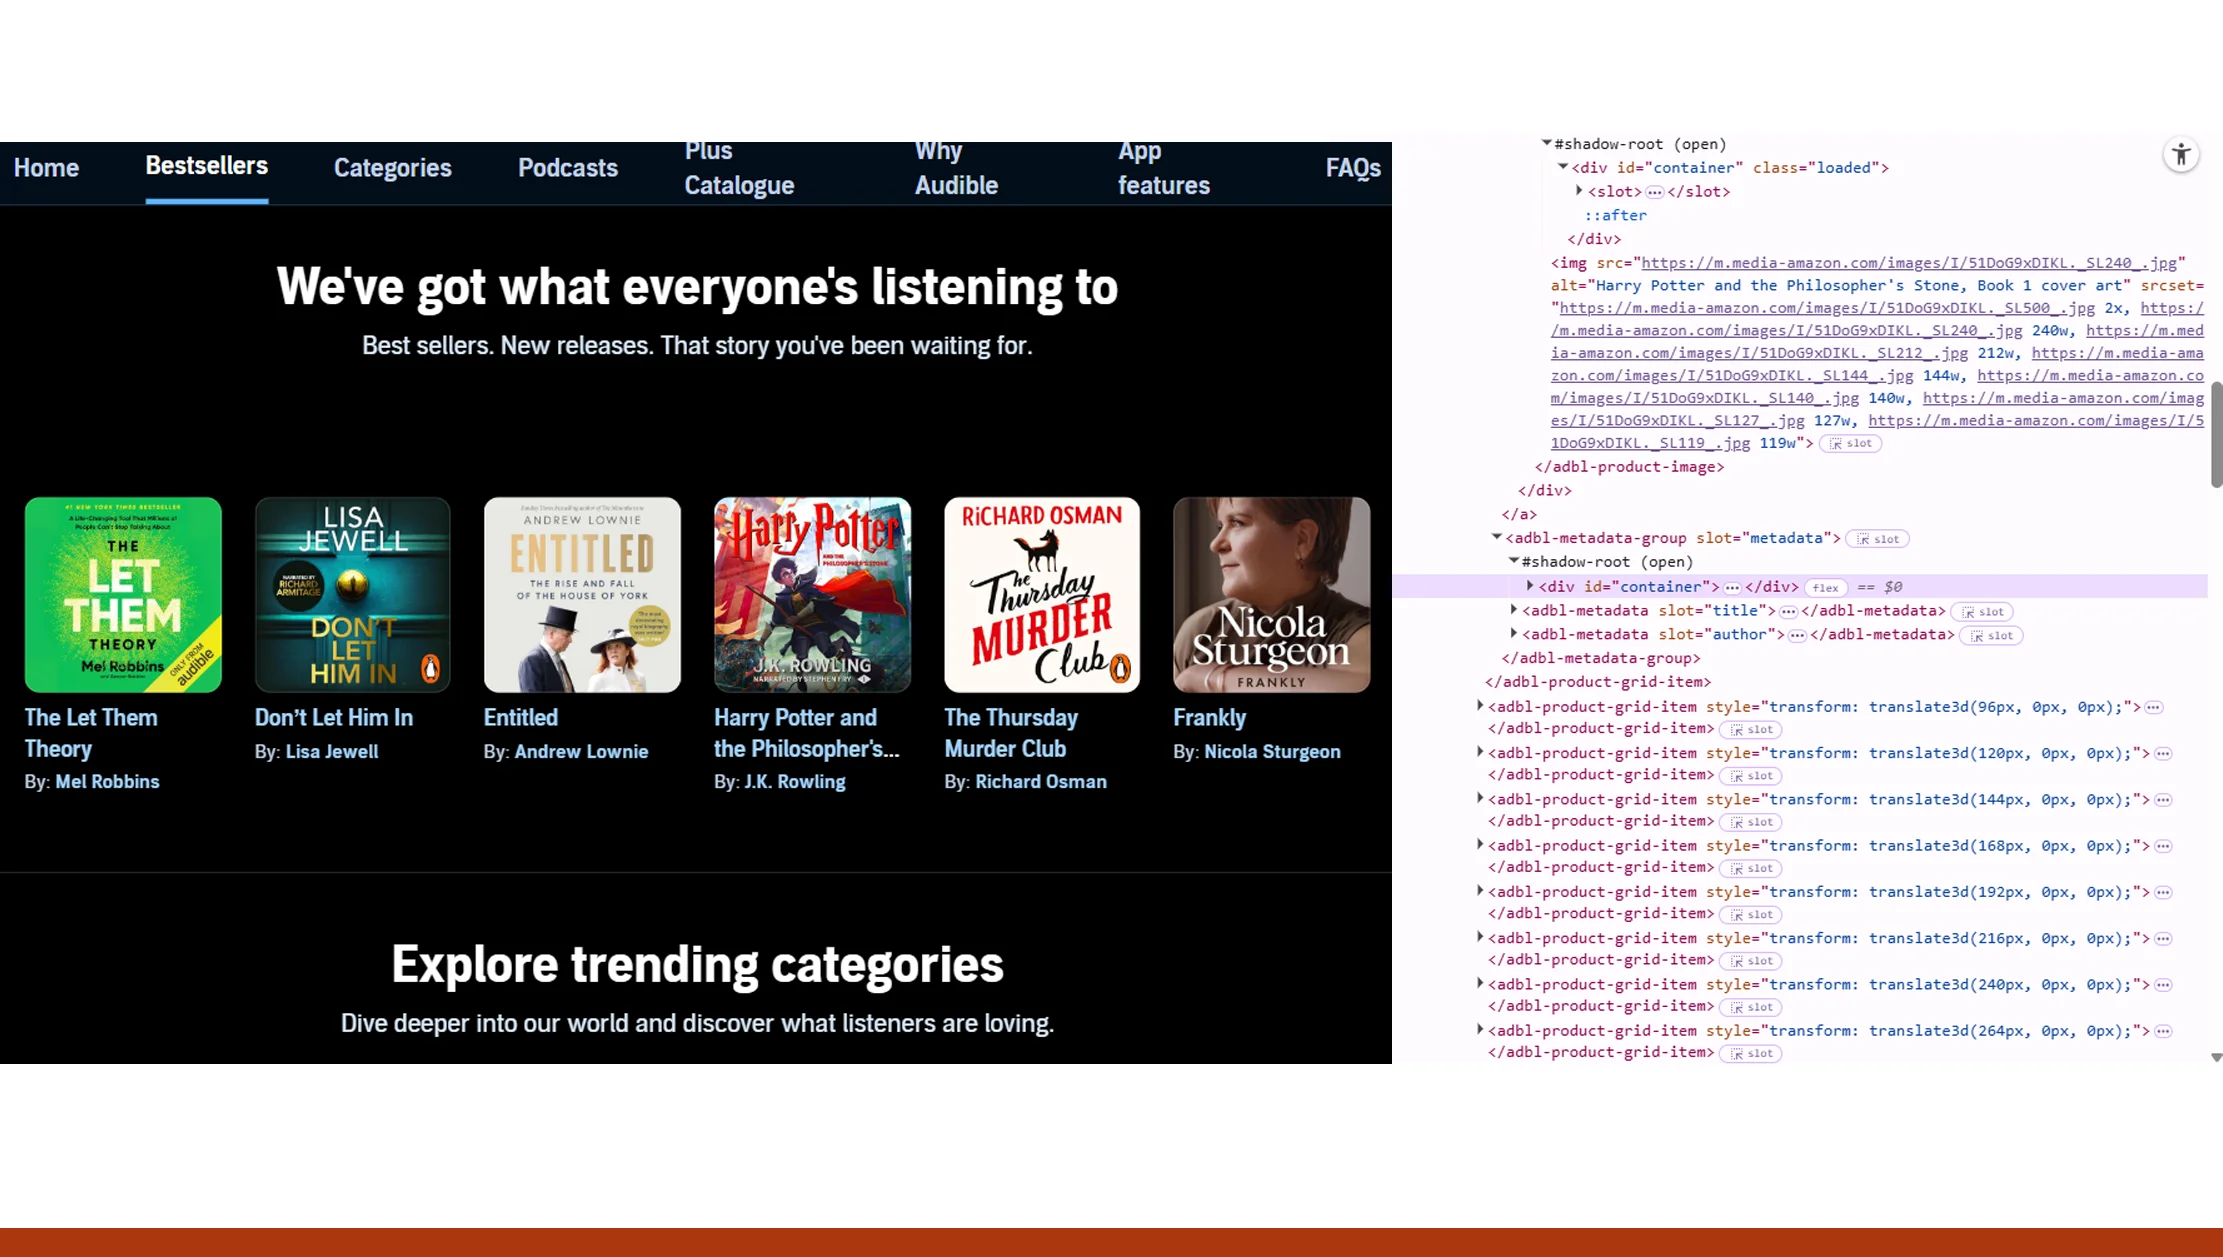Click slot badge after title adbl-metadata
This screenshot has width=2223, height=1257.
[x=1983, y=612]
